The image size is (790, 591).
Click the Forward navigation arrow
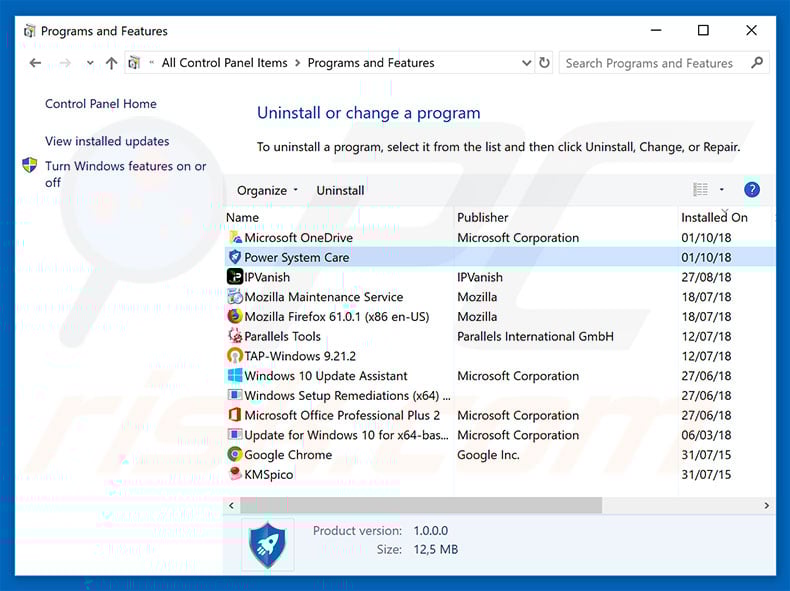[65, 63]
